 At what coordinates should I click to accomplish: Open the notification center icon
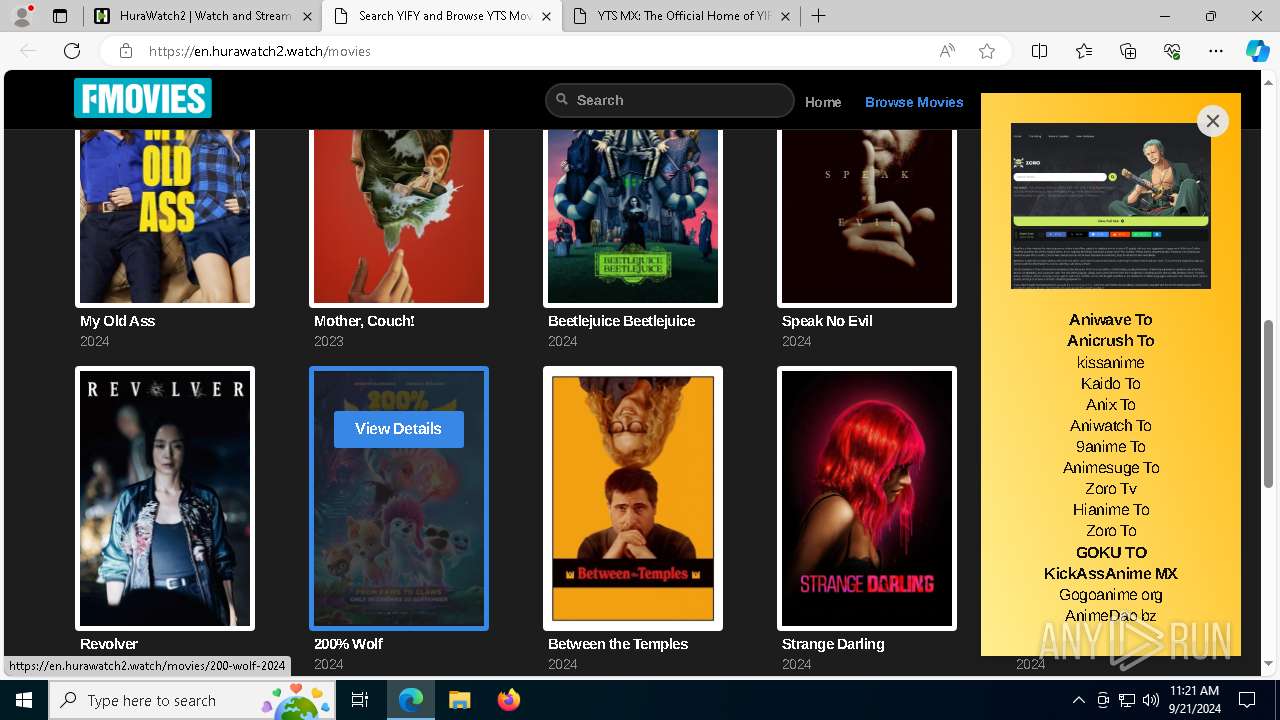click(1247, 700)
